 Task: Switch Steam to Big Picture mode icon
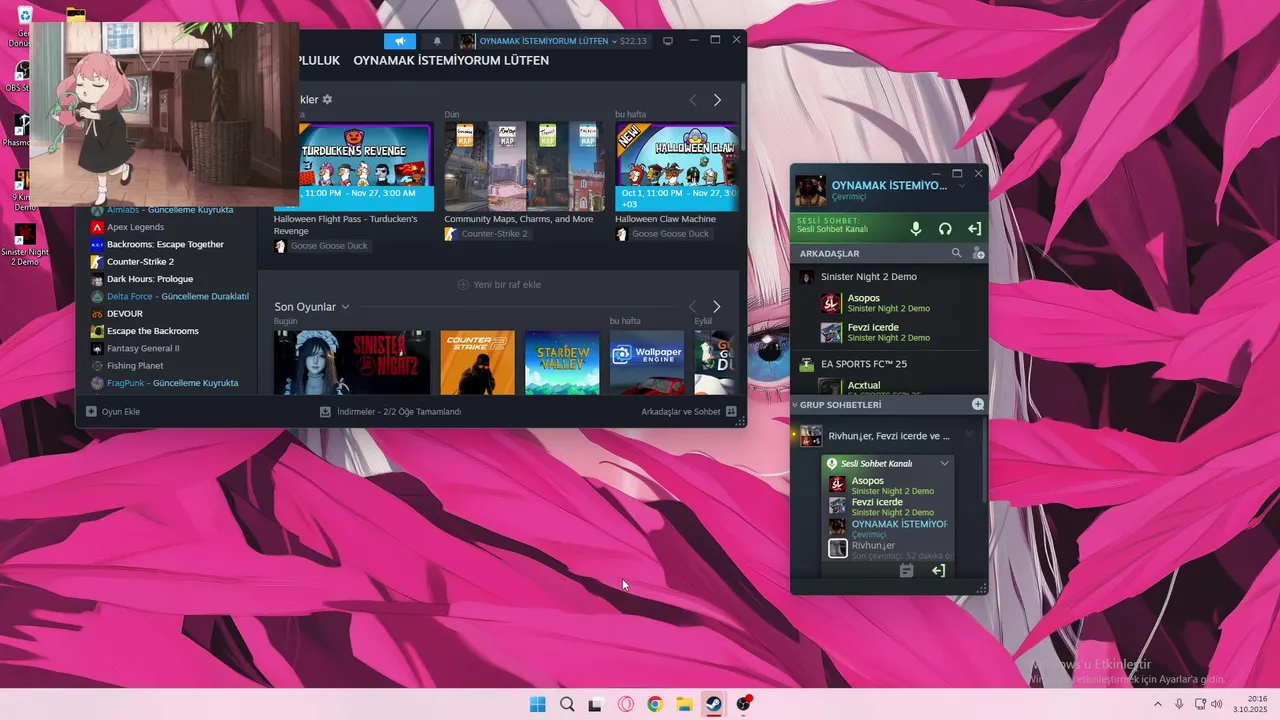[668, 41]
